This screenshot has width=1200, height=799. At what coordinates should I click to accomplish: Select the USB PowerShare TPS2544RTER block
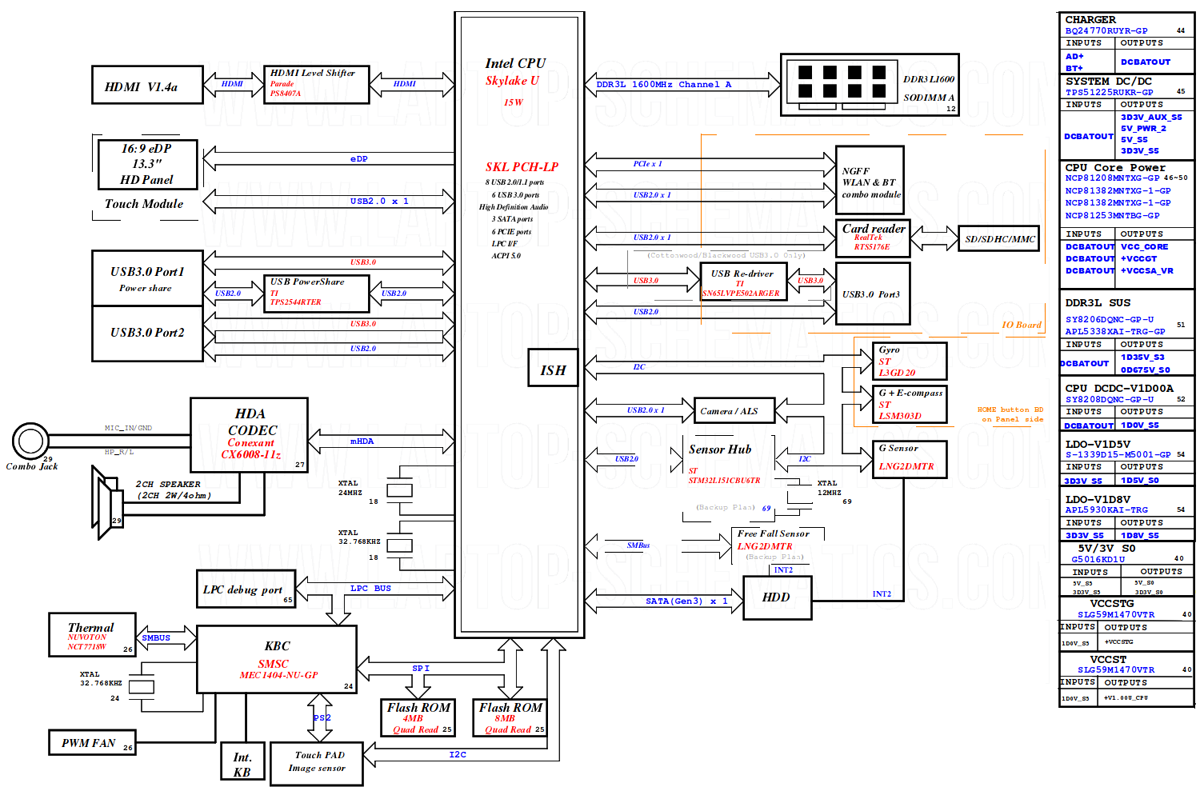pos(318,294)
